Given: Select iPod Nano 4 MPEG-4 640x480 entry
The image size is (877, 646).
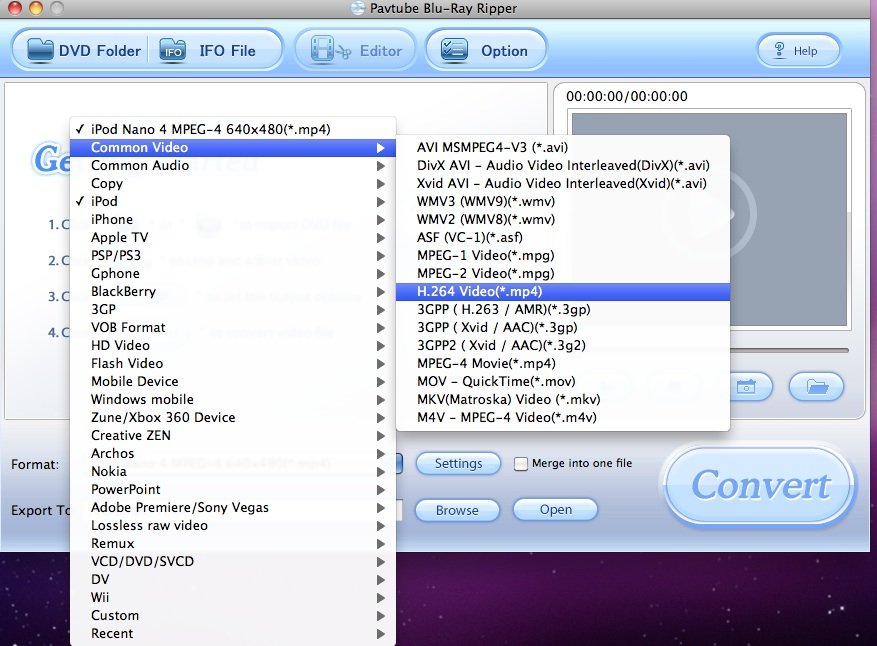Looking at the screenshot, I should click(233, 129).
